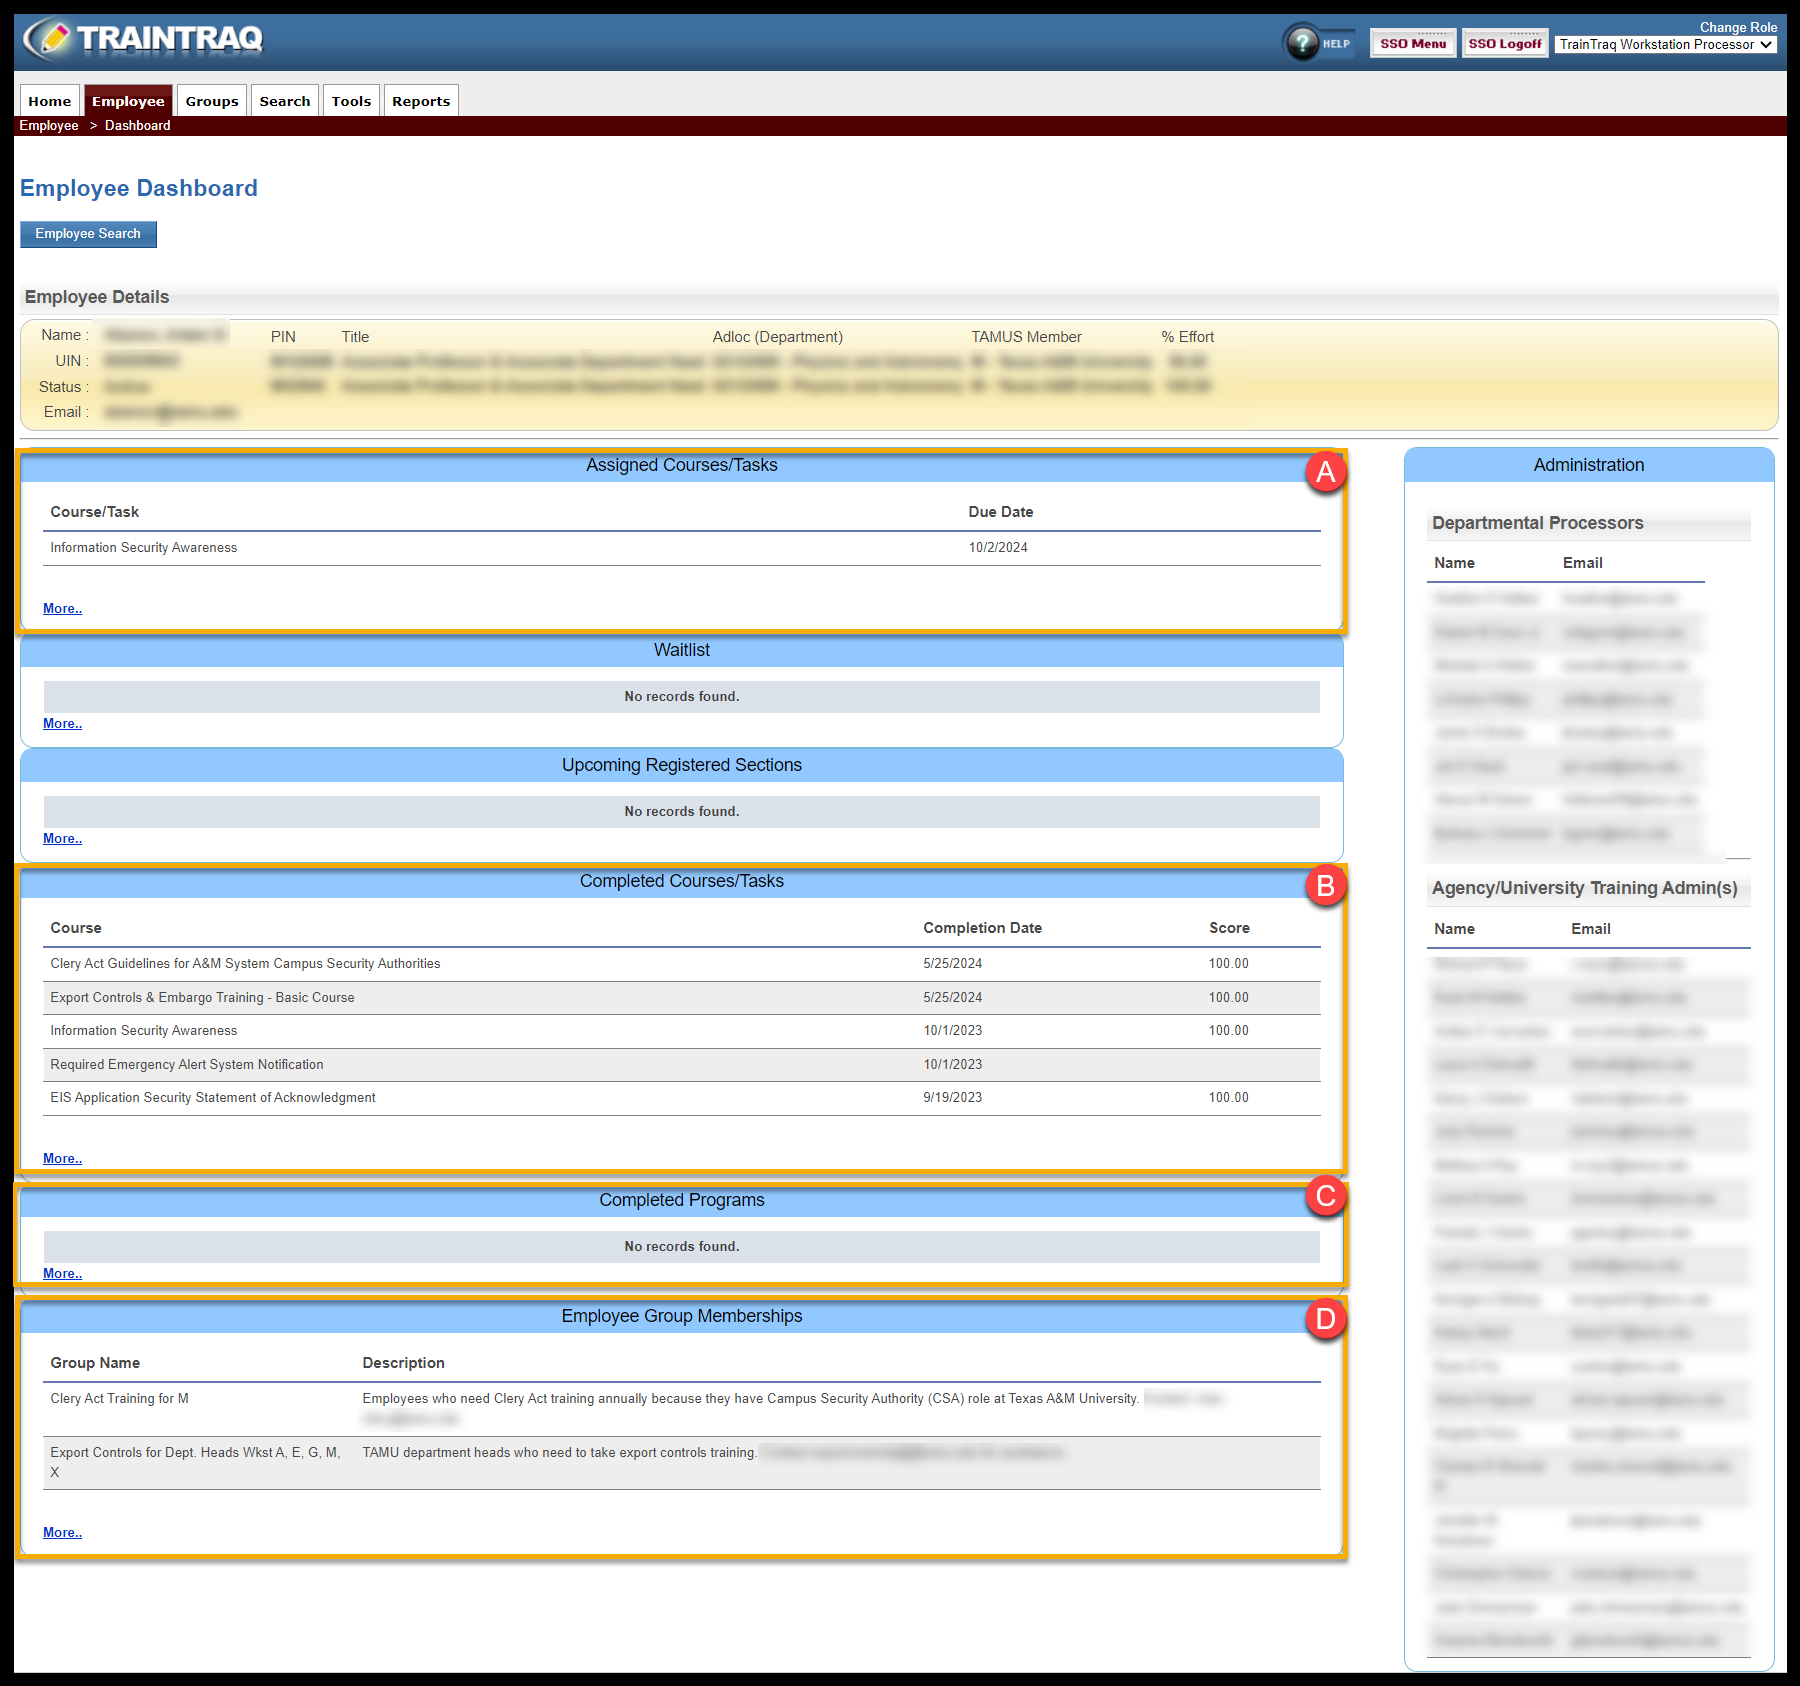Select the Search tab
The height and width of the screenshot is (1686, 1800).
[285, 101]
